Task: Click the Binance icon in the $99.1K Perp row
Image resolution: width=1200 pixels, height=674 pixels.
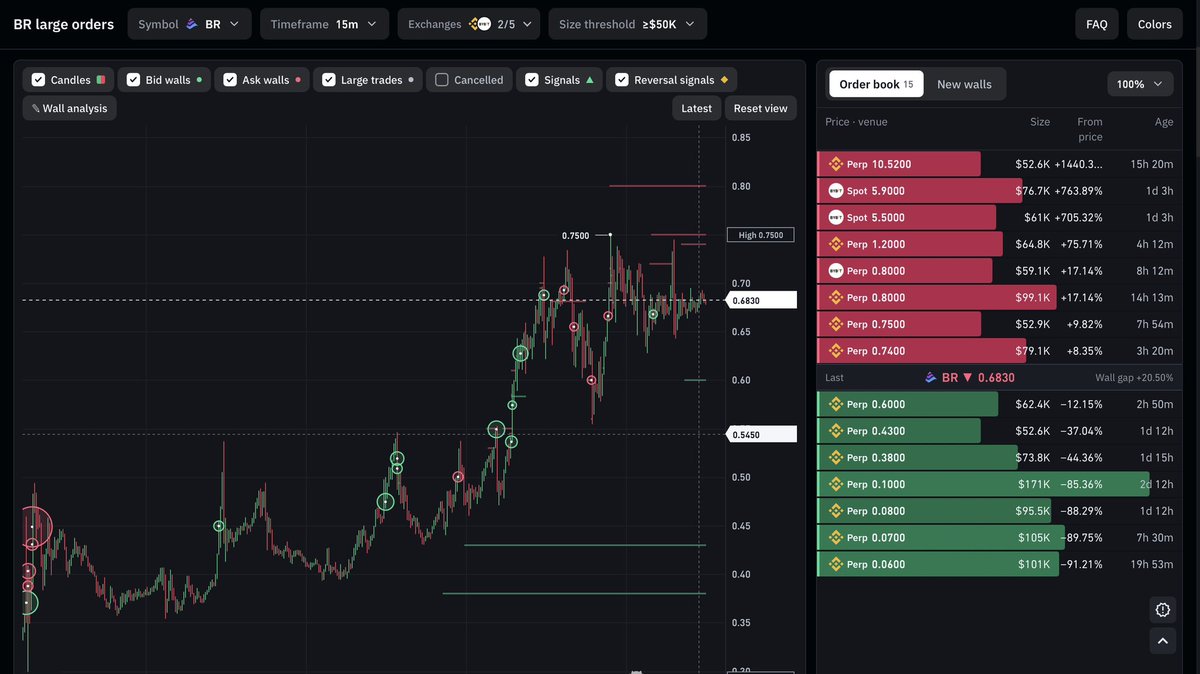Action: point(836,297)
